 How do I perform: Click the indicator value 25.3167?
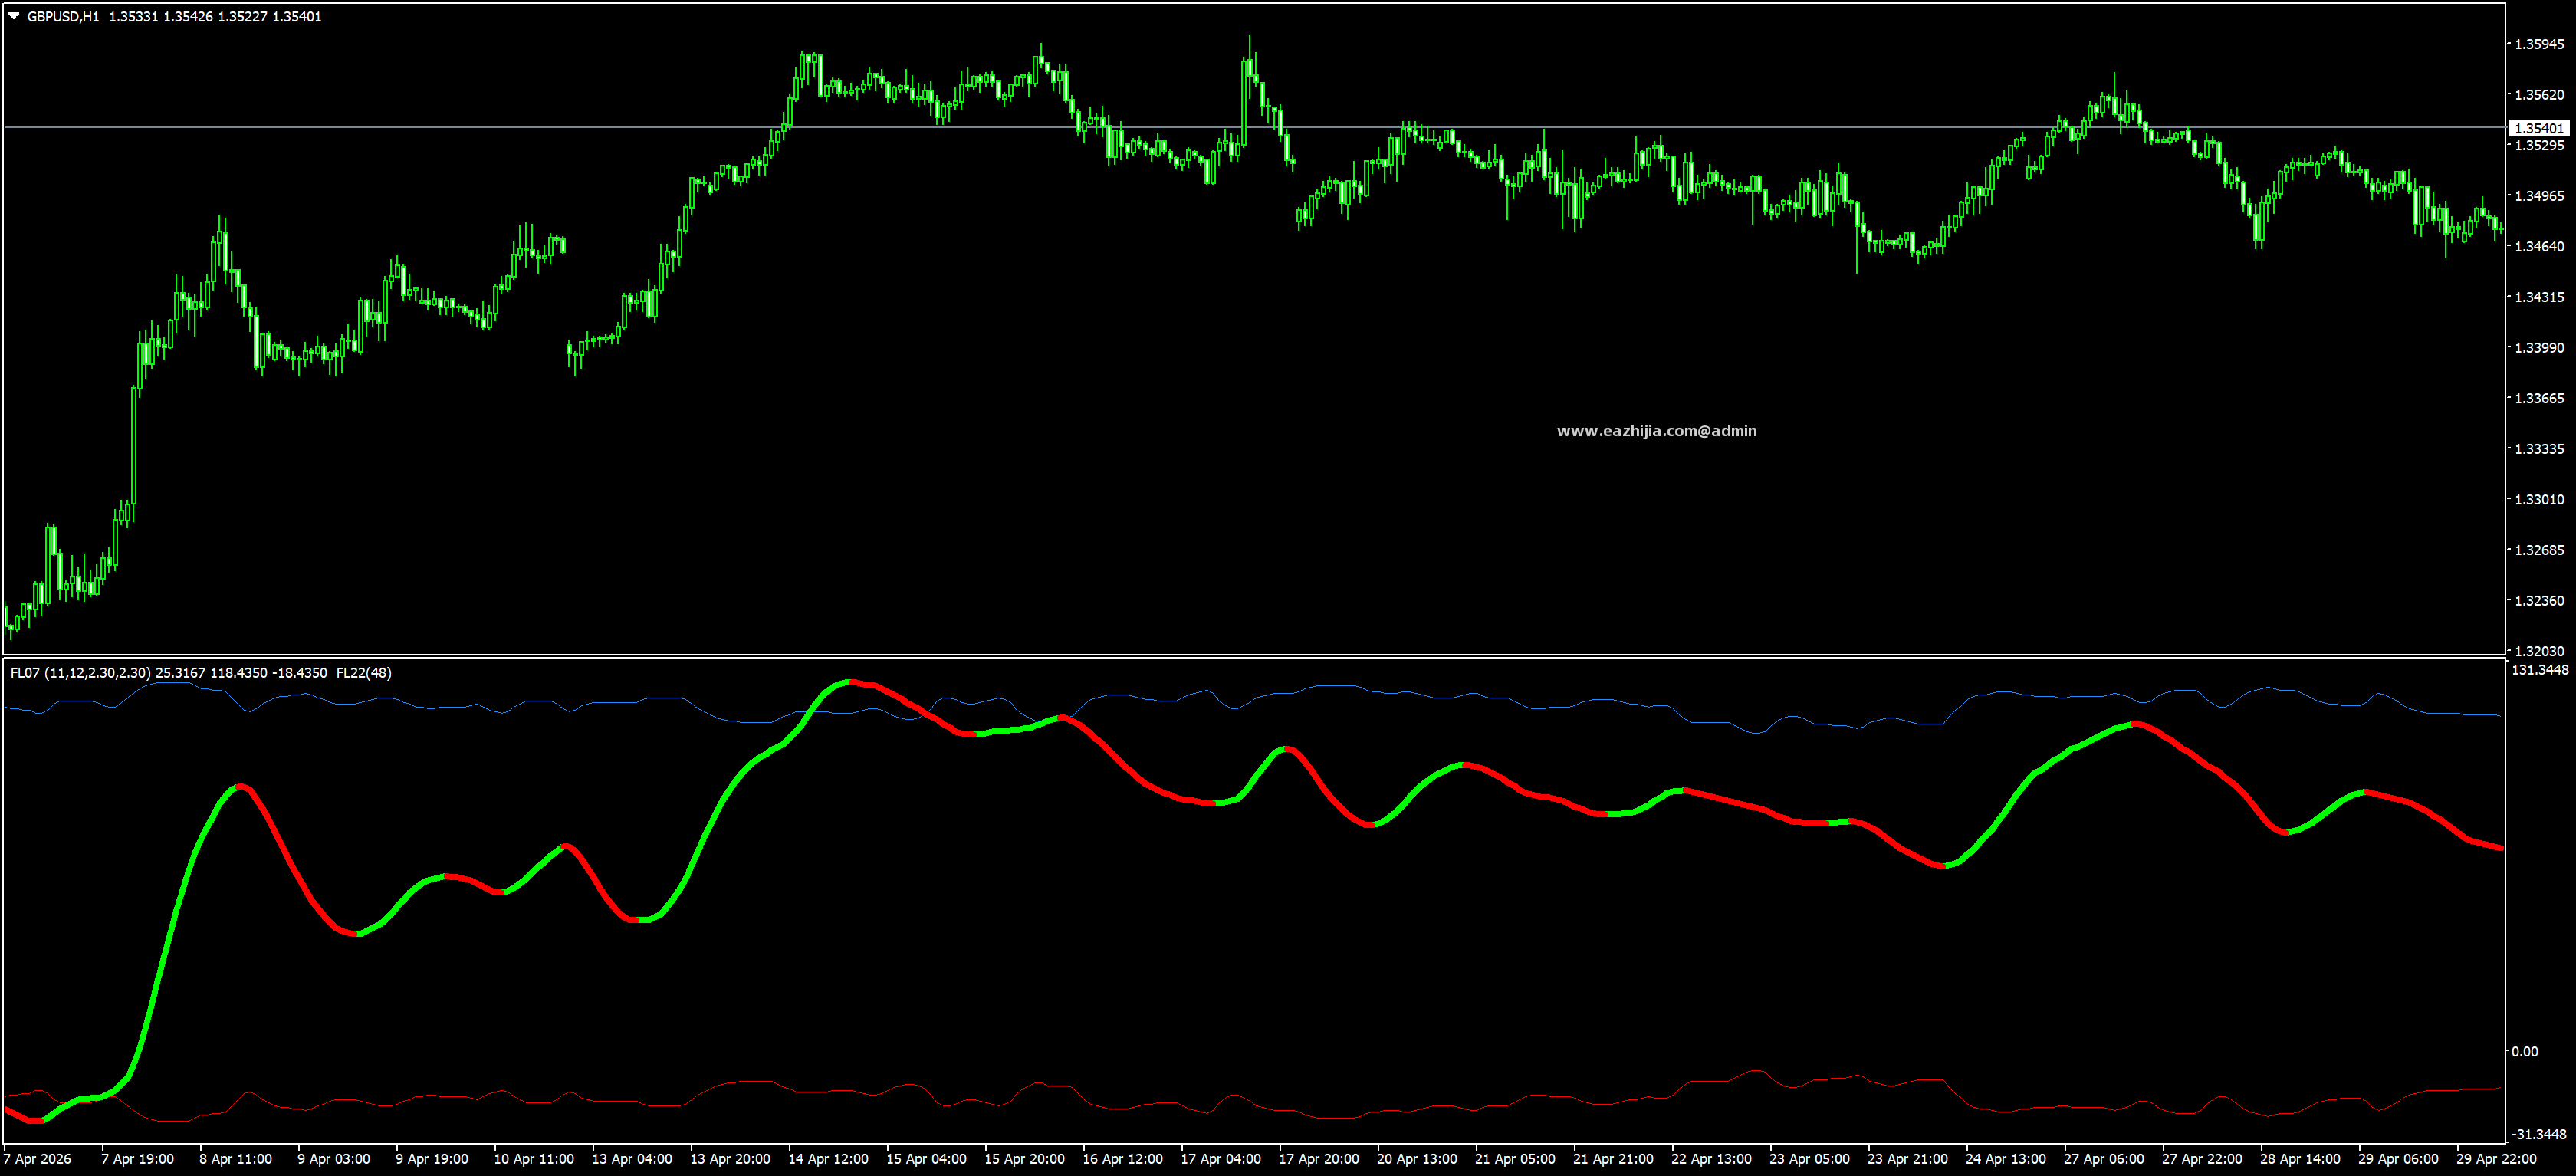(x=180, y=673)
